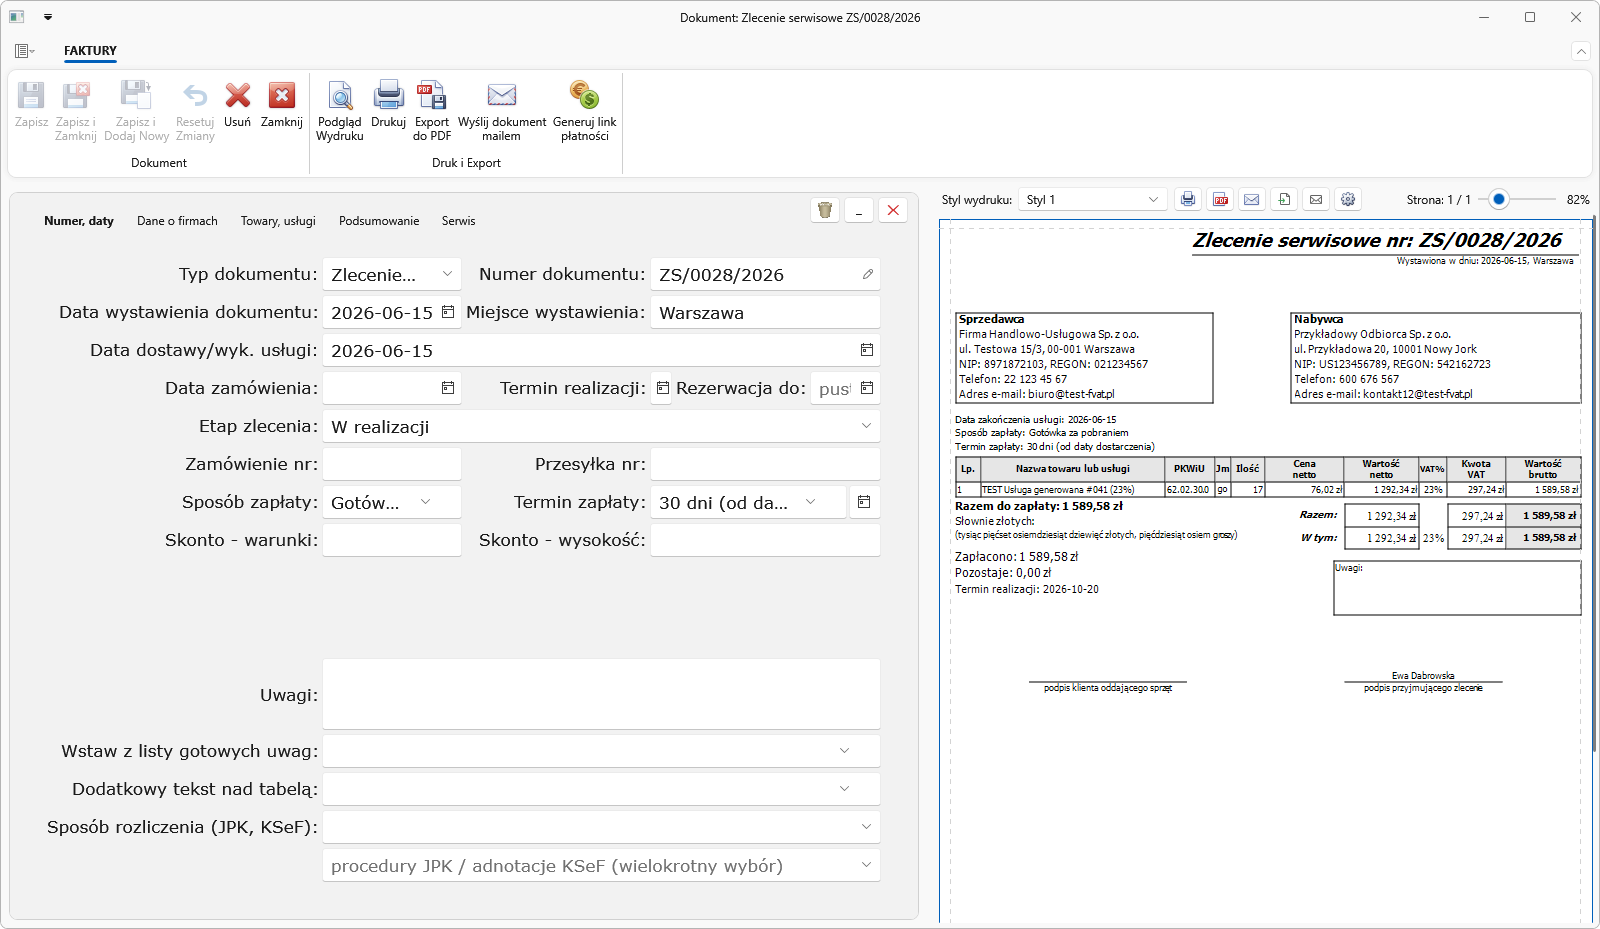Switch to Dane o firmach tab
Screen dimensions: 1600x929
click(177, 221)
